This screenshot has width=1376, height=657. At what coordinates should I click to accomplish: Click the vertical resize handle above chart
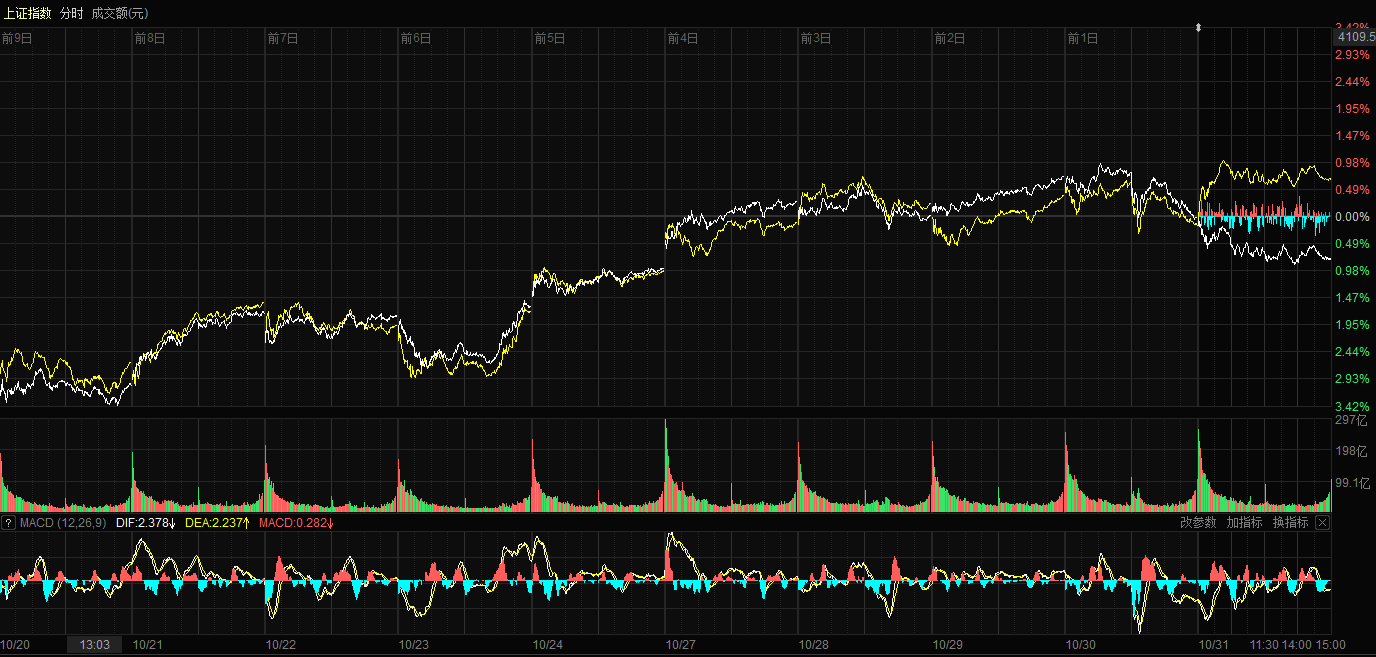pos(1198,28)
